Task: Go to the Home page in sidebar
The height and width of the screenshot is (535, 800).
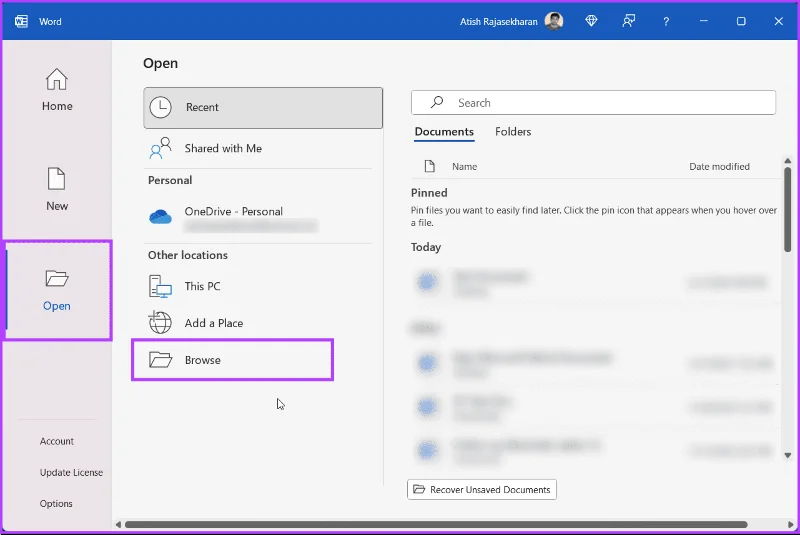Action: pos(57,90)
